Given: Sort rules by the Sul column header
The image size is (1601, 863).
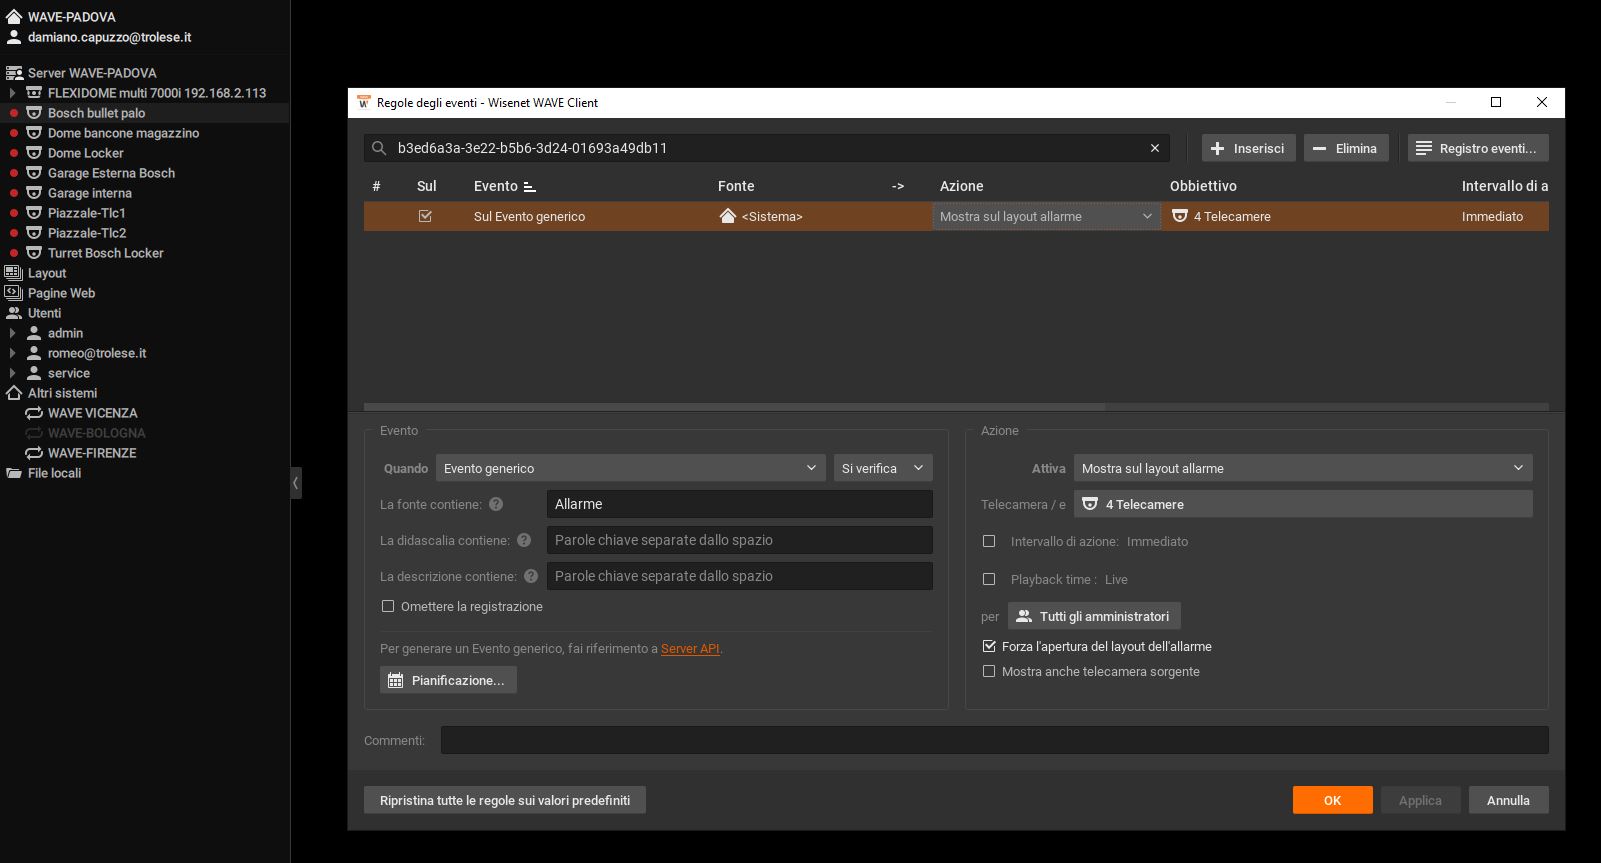Looking at the screenshot, I should [427, 186].
